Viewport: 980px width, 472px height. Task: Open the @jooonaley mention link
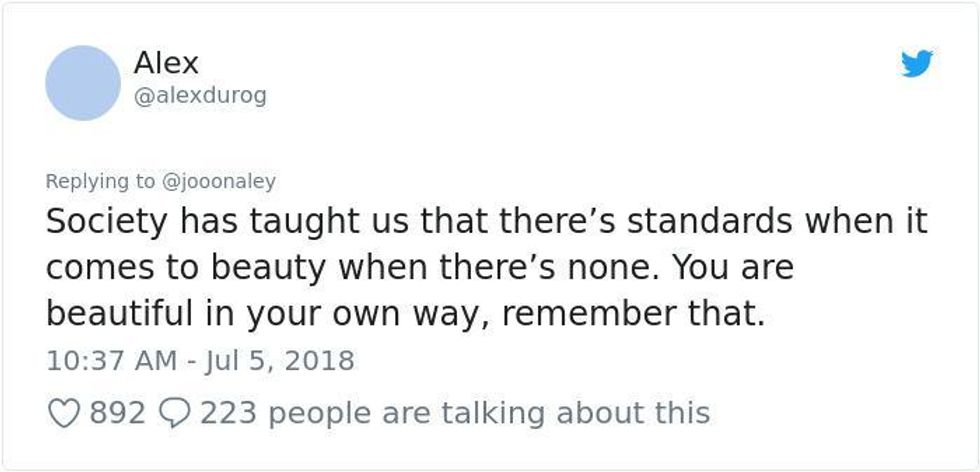tap(219, 181)
